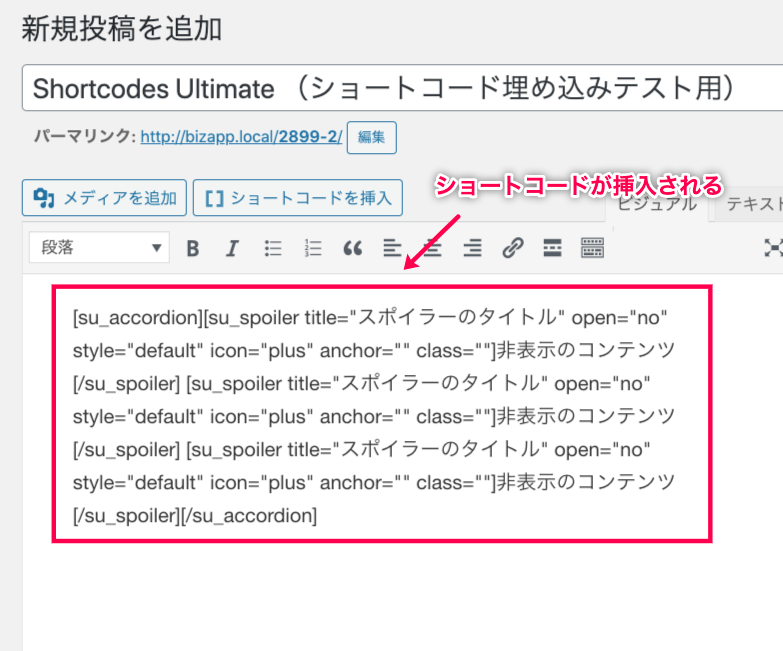Align text center
Image resolution: width=783 pixels, height=651 pixels.
[432, 248]
